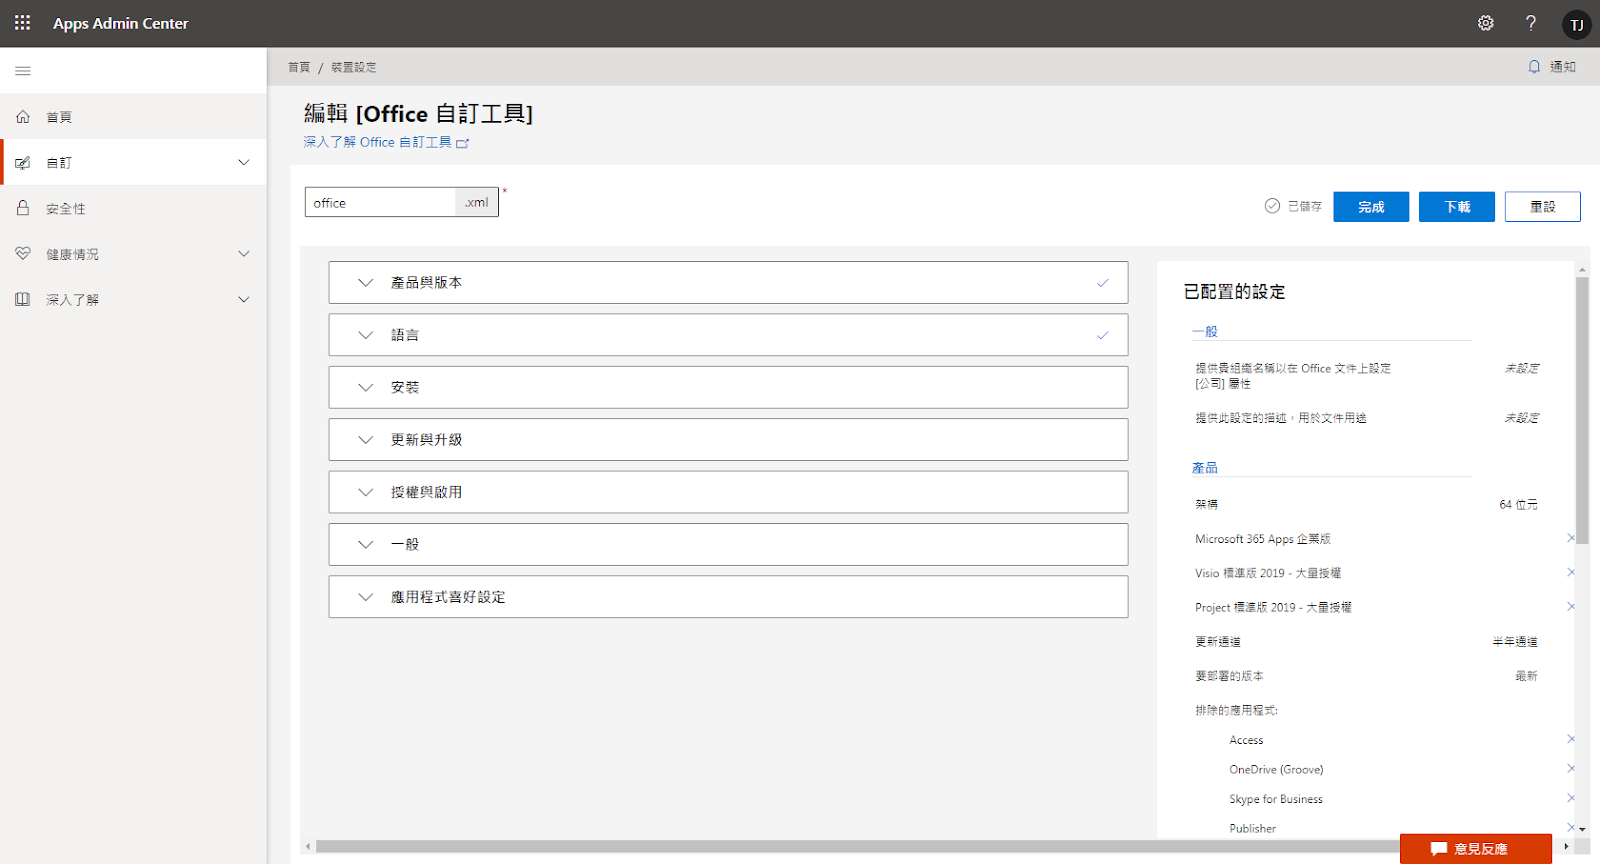1600x864 pixels.
Task: Click the scroll down arrow of the settings panel
Action: coord(1582,829)
